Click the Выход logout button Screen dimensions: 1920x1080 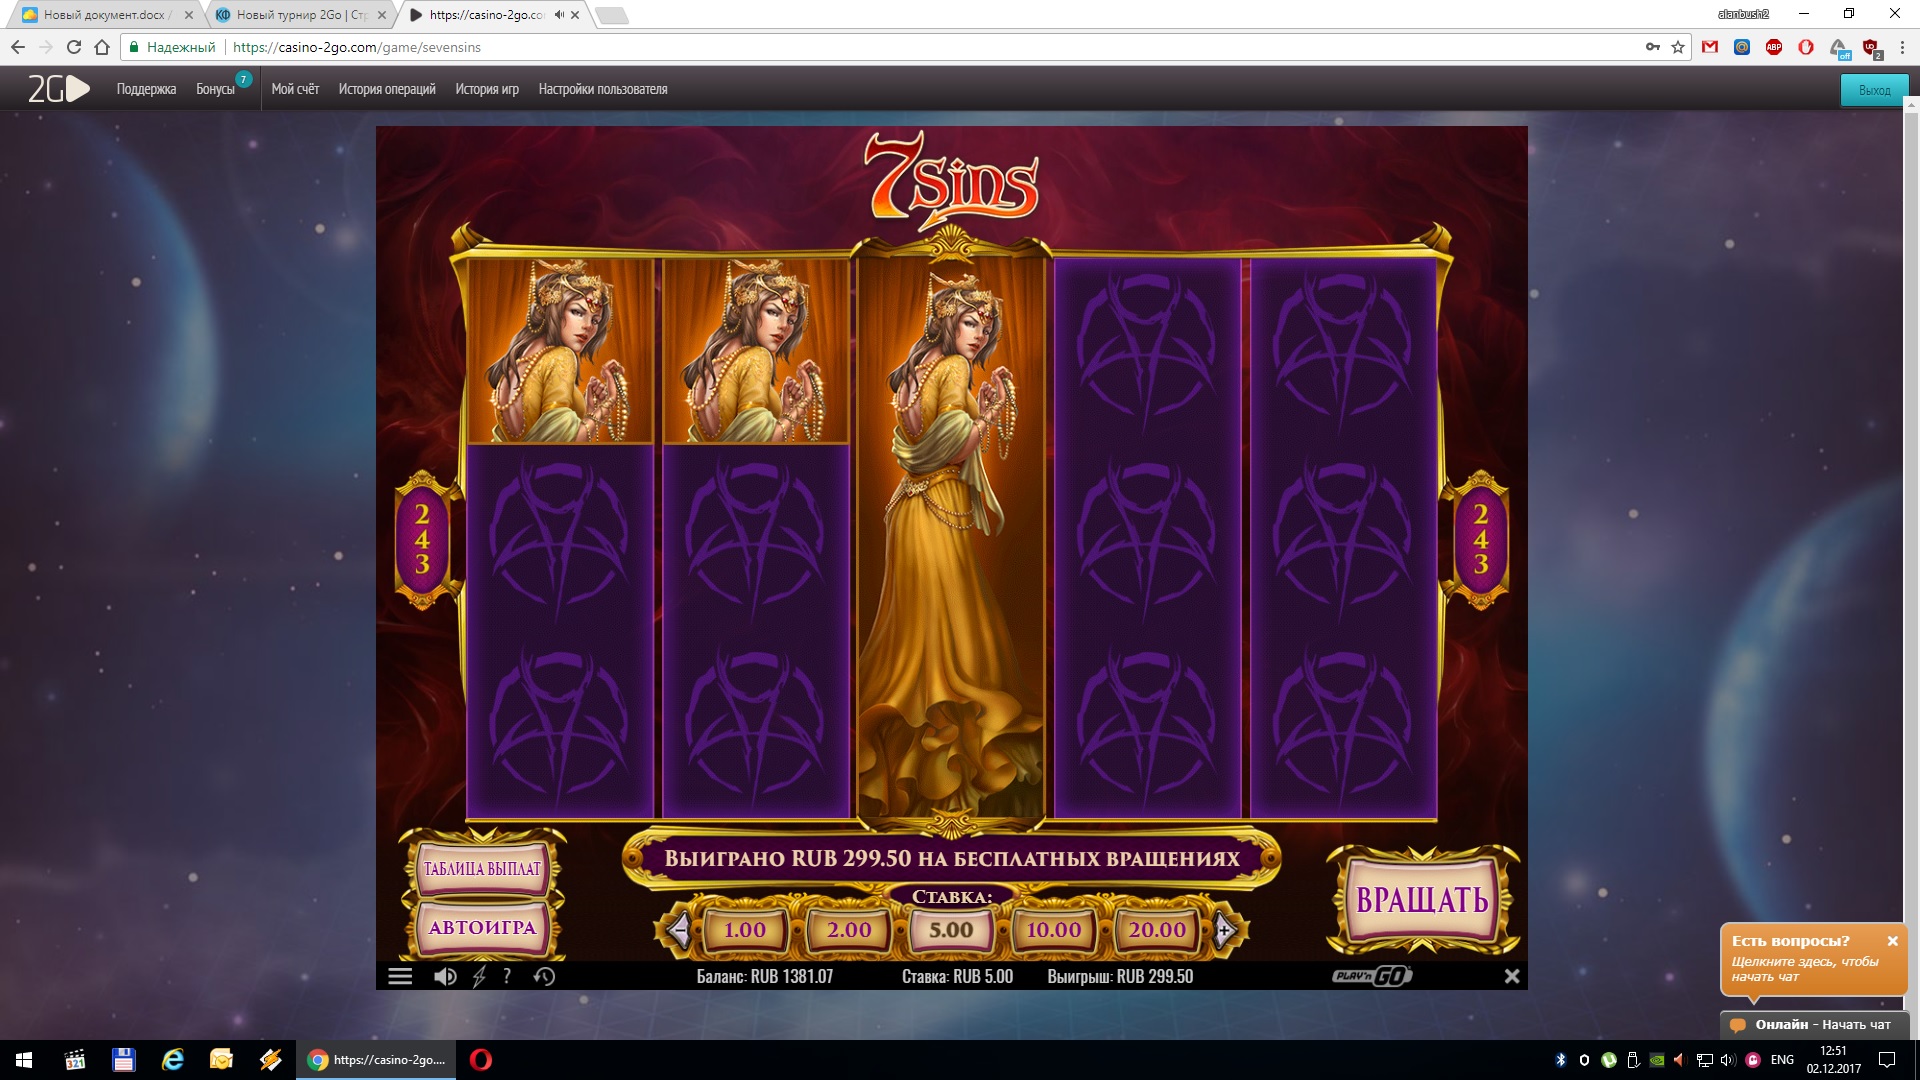tap(1874, 90)
